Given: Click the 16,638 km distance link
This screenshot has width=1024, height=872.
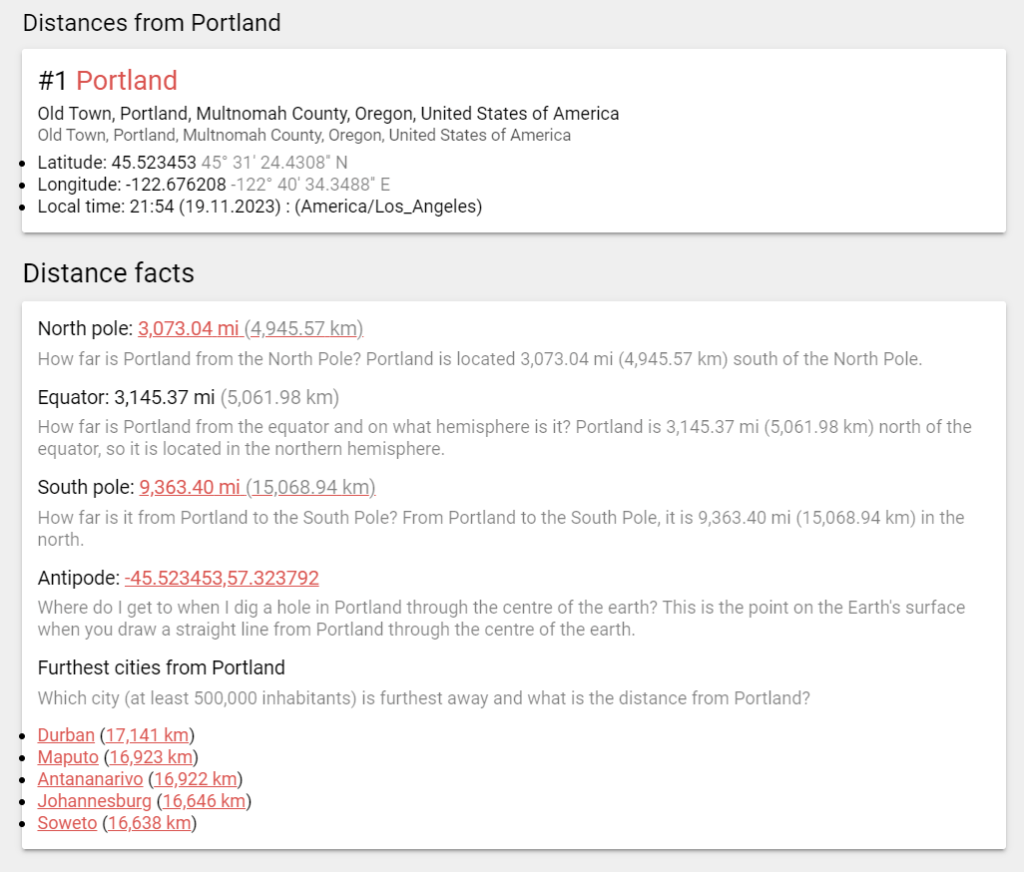Looking at the screenshot, I should coord(149,823).
